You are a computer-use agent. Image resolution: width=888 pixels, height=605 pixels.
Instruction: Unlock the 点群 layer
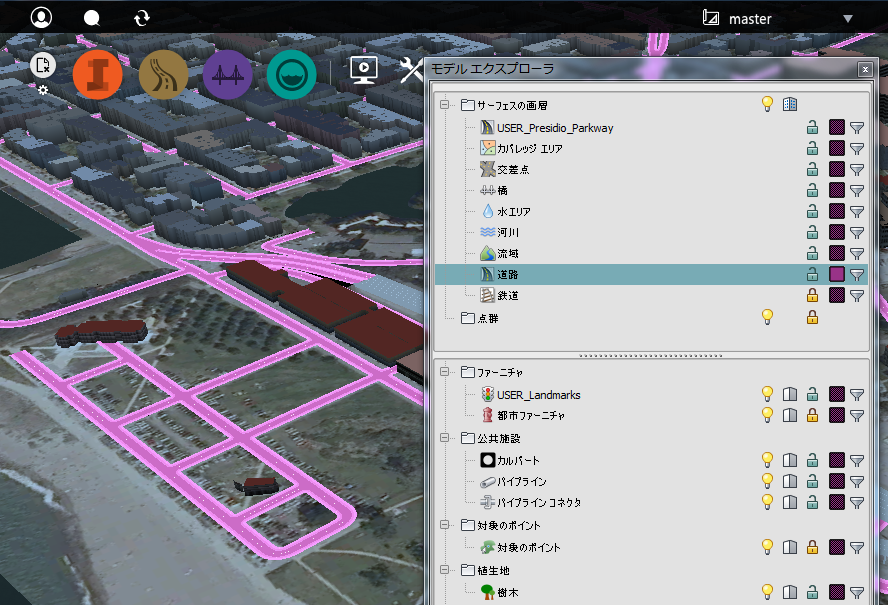(x=812, y=317)
